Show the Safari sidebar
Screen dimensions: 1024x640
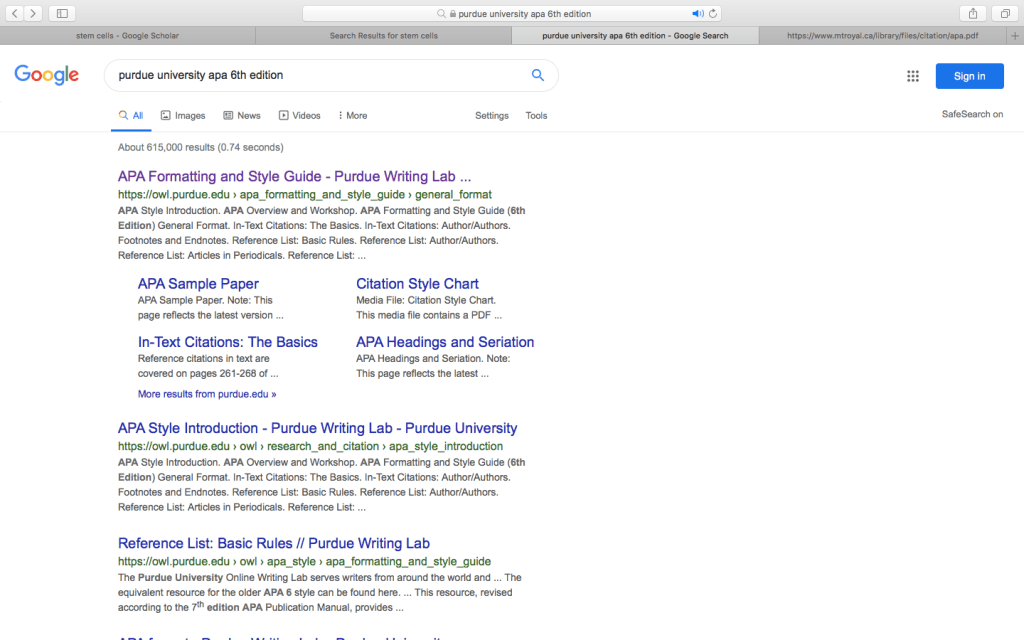click(62, 13)
